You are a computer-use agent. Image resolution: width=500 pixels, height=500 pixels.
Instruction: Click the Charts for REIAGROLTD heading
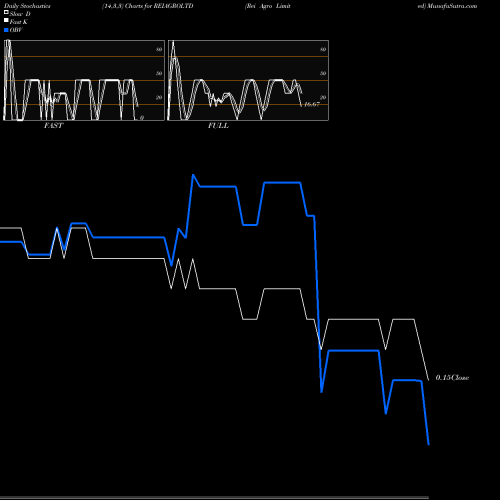coord(159,6)
